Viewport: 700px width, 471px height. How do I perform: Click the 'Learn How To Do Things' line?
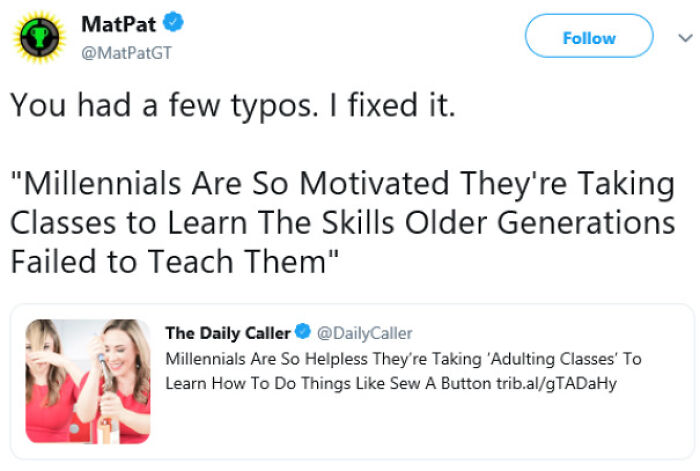[x=391, y=383]
